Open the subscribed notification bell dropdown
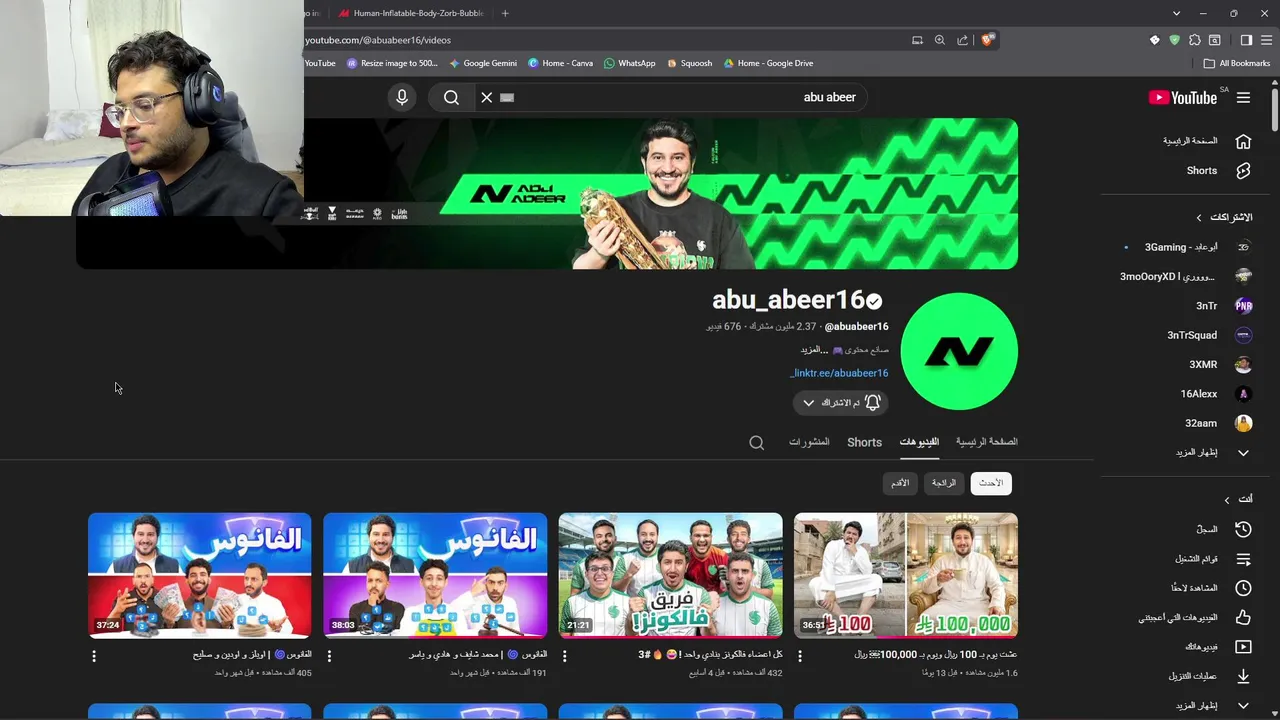Image resolution: width=1280 pixels, height=720 pixels. coord(841,402)
